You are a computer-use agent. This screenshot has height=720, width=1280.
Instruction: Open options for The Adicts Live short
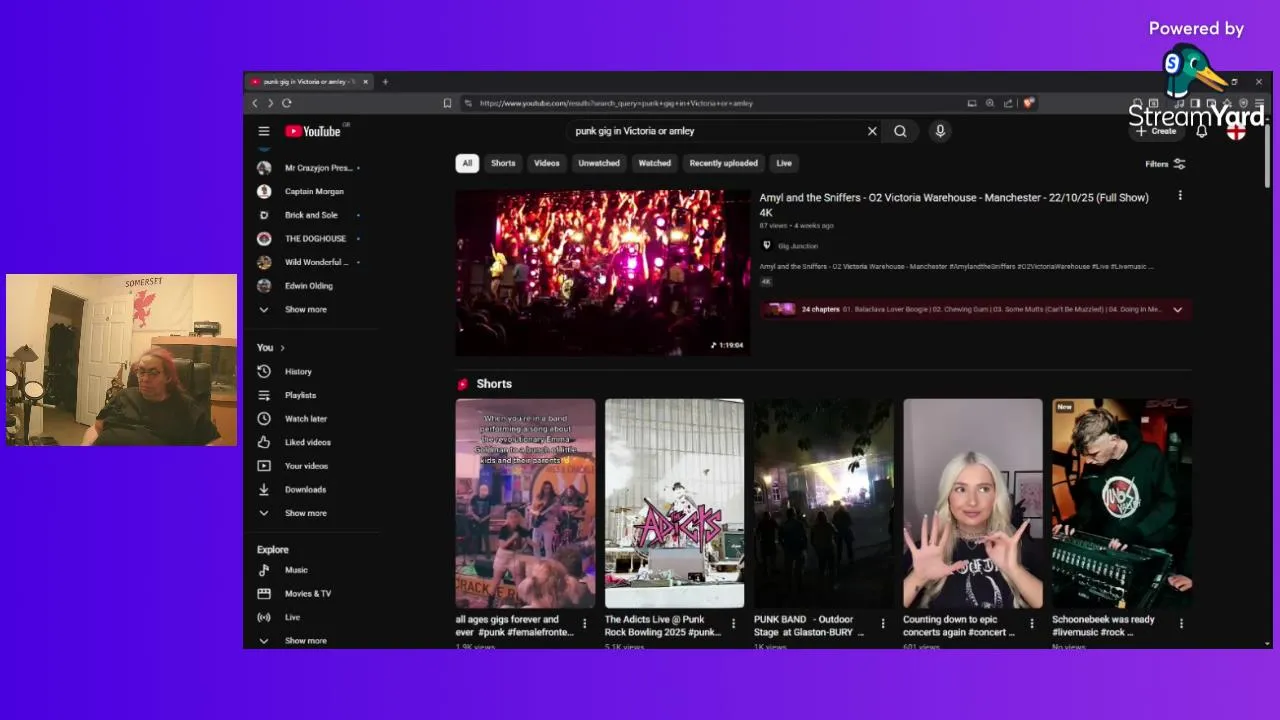[734, 624]
